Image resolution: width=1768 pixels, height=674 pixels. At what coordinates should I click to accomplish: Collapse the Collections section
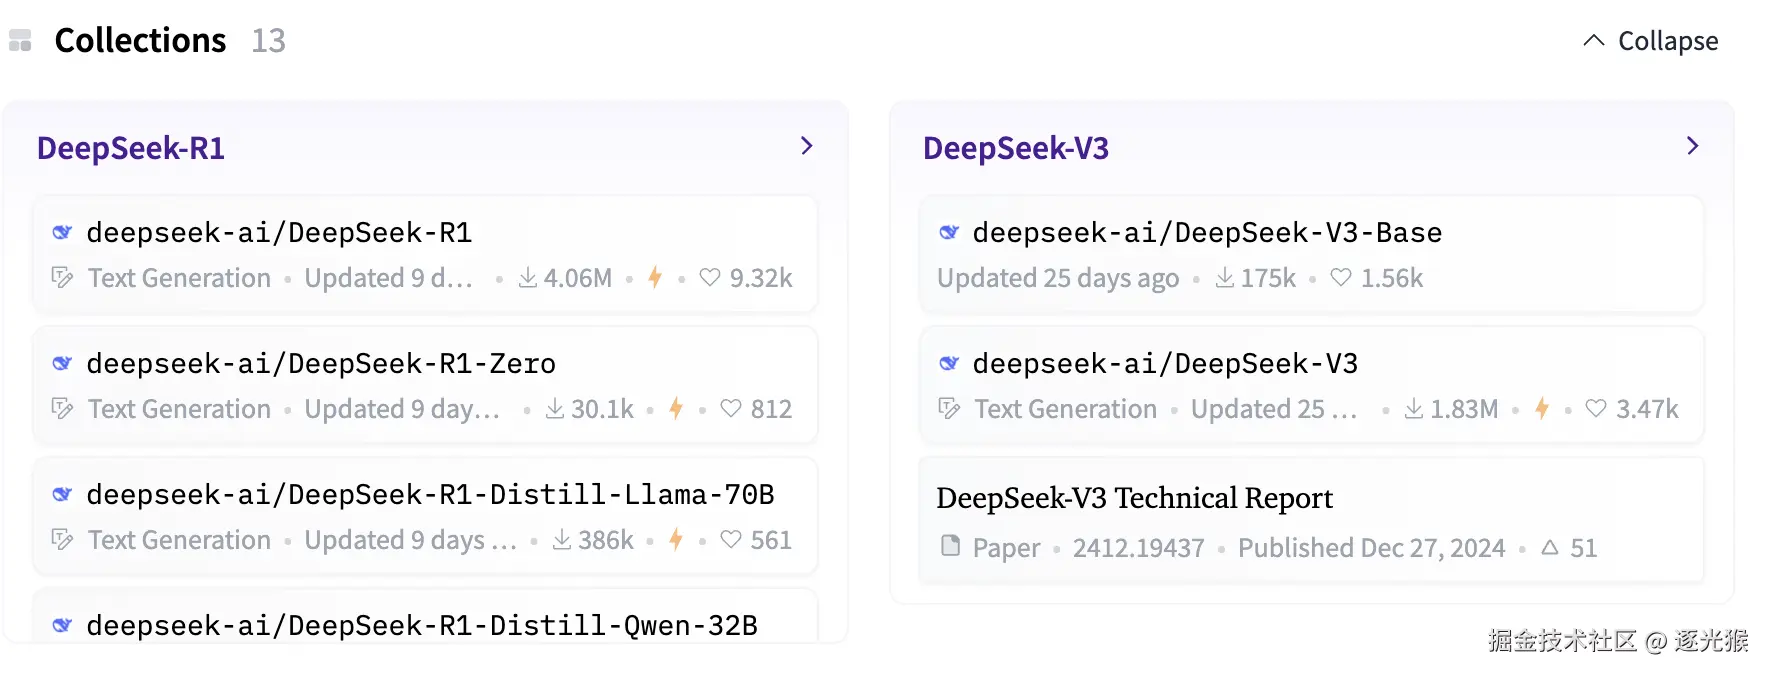click(x=1650, y=41)
